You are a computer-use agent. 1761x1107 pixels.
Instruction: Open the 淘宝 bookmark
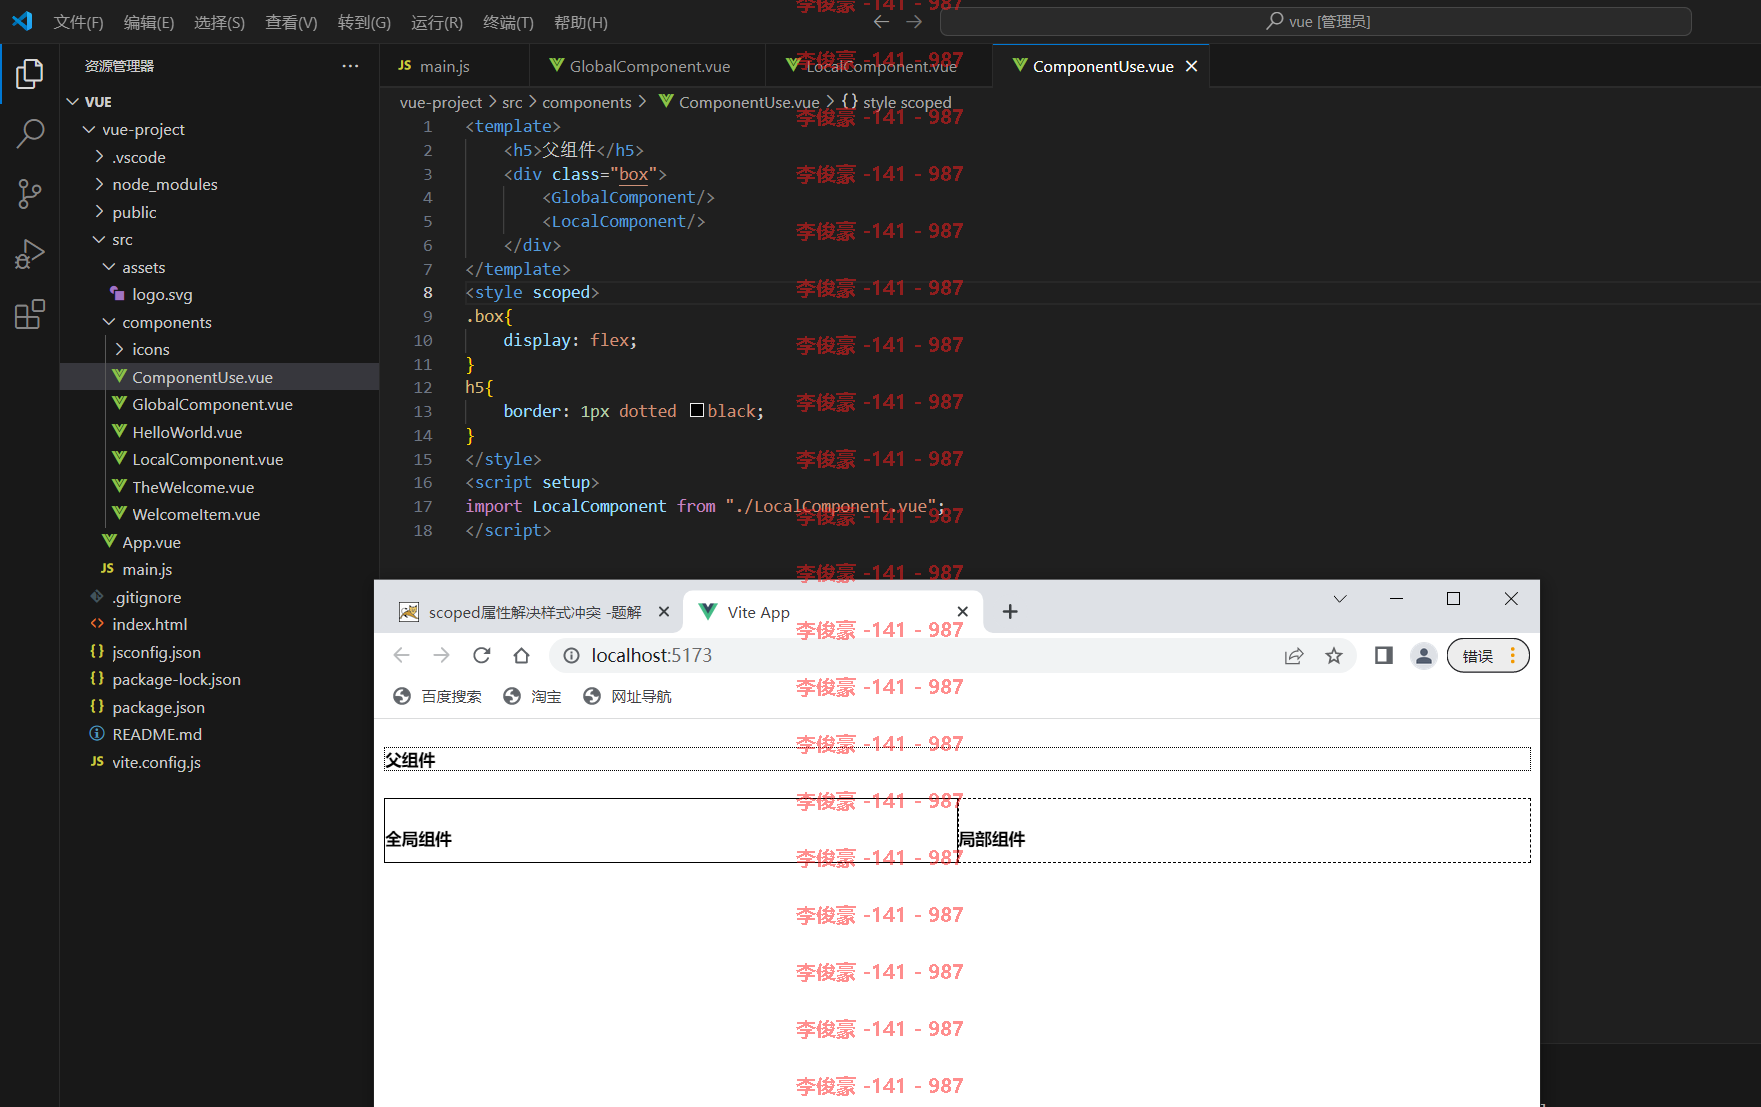click(532, 696)
